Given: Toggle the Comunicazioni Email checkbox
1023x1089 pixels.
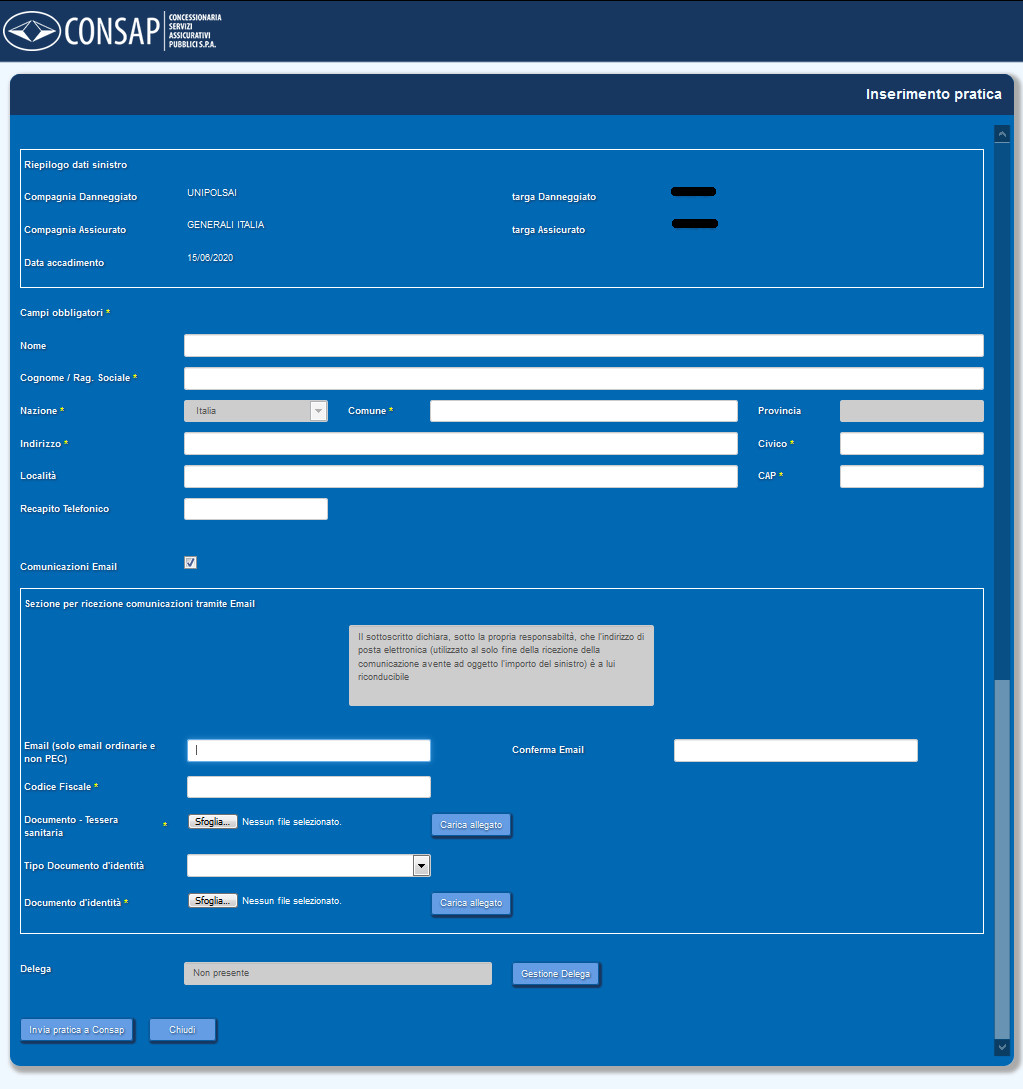Looking at the screenshot, I should [190, 563].
